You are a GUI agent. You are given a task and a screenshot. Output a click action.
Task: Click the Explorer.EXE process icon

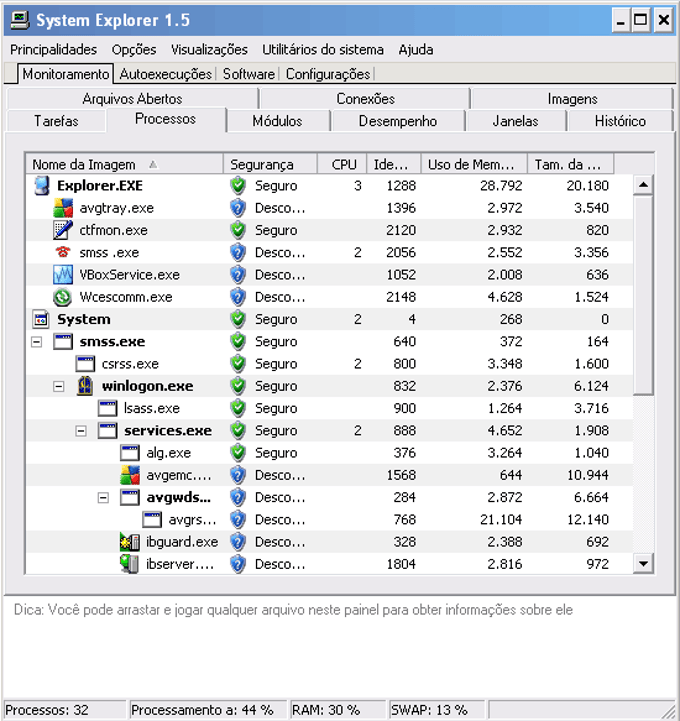click(42, 186)
